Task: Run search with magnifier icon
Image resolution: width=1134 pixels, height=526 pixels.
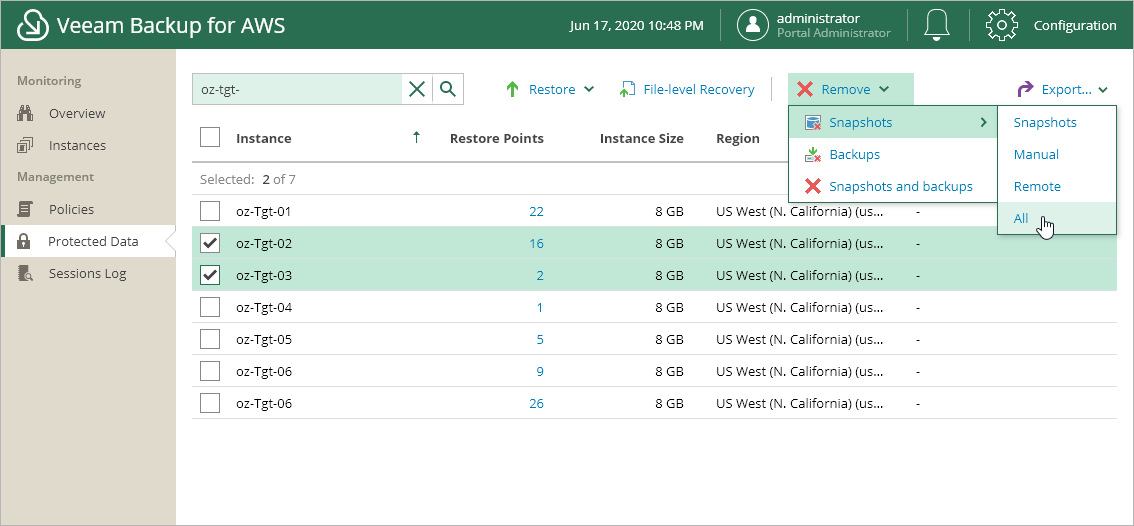Action: [x=448, y=89]
